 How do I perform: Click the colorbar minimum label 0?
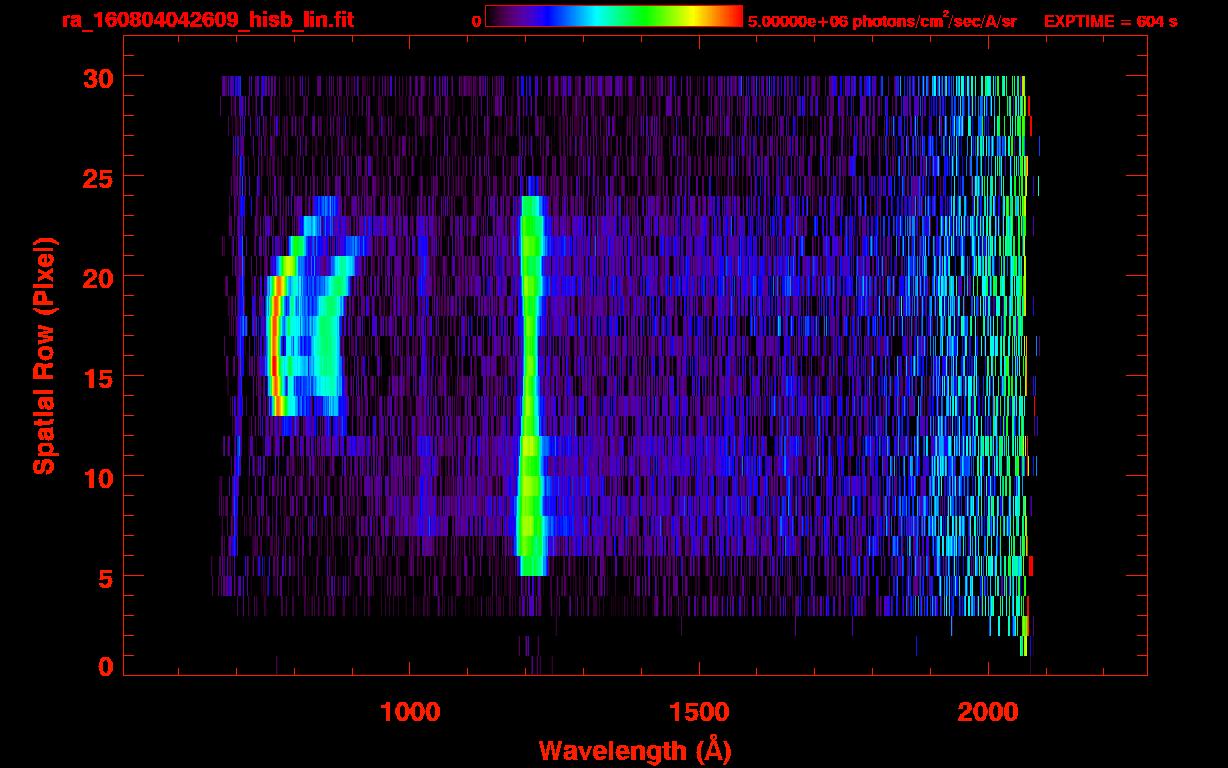(x=476, y=21)
